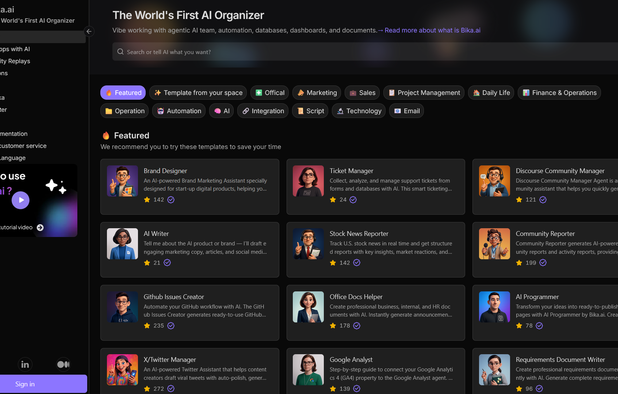Click the Github Issues Creator avatar
The image size is (618, 394).
(x=122, y=307)
